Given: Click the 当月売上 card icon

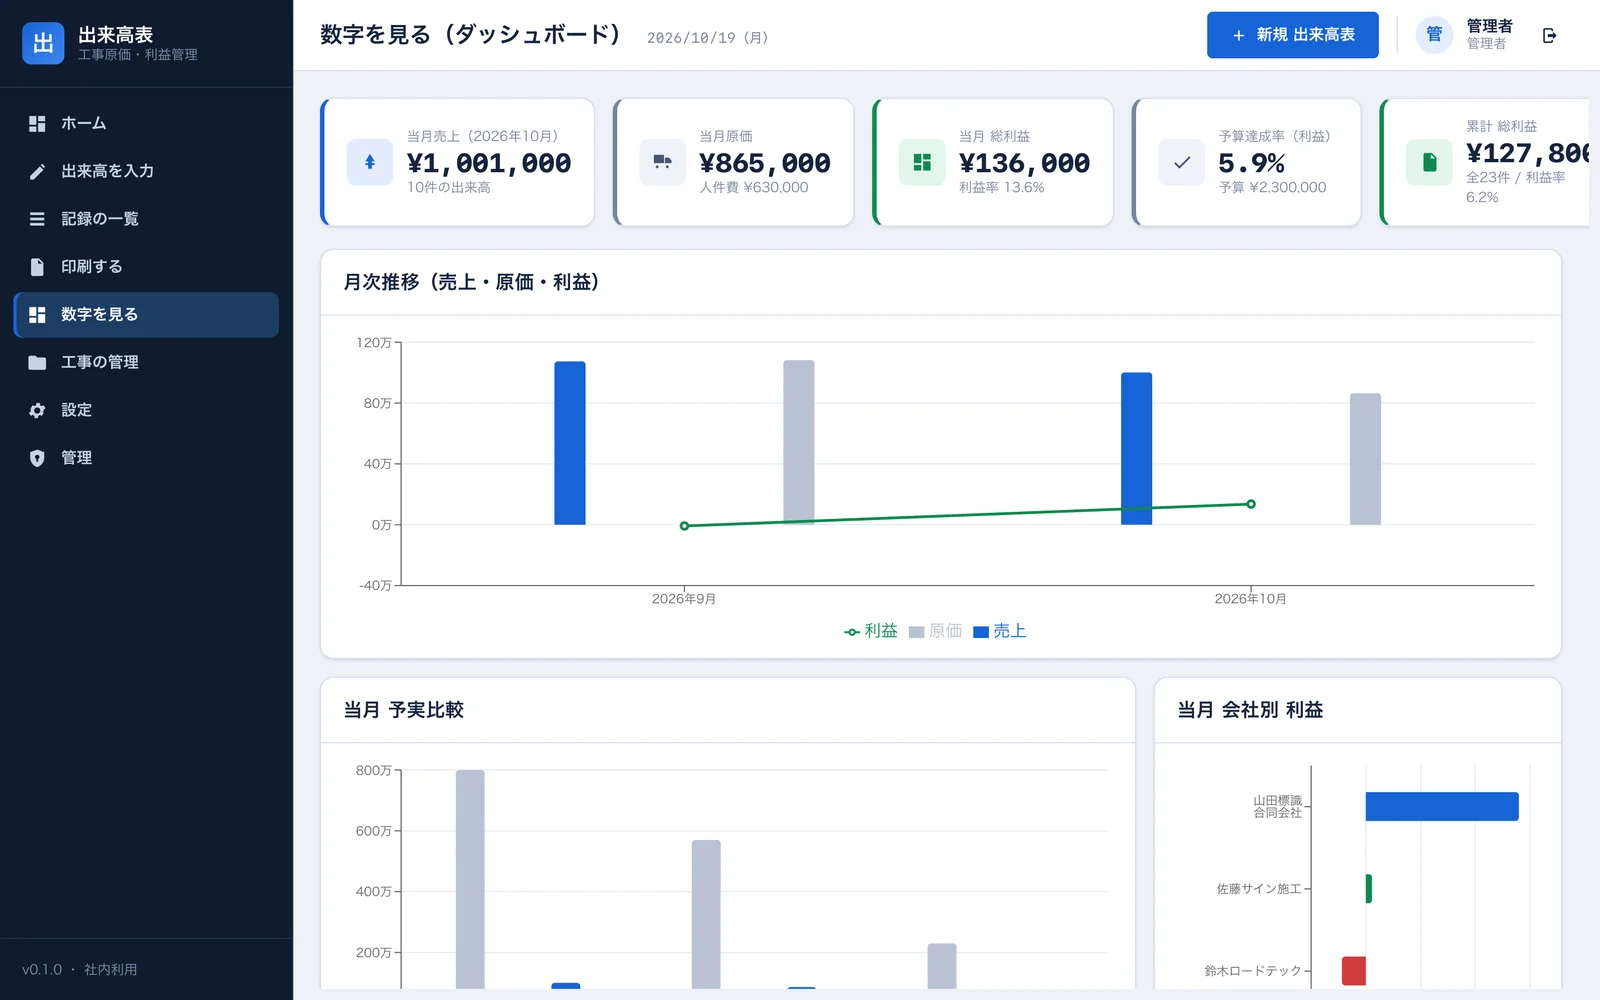Looking at the screenshot, I should (x=370, y=162).
